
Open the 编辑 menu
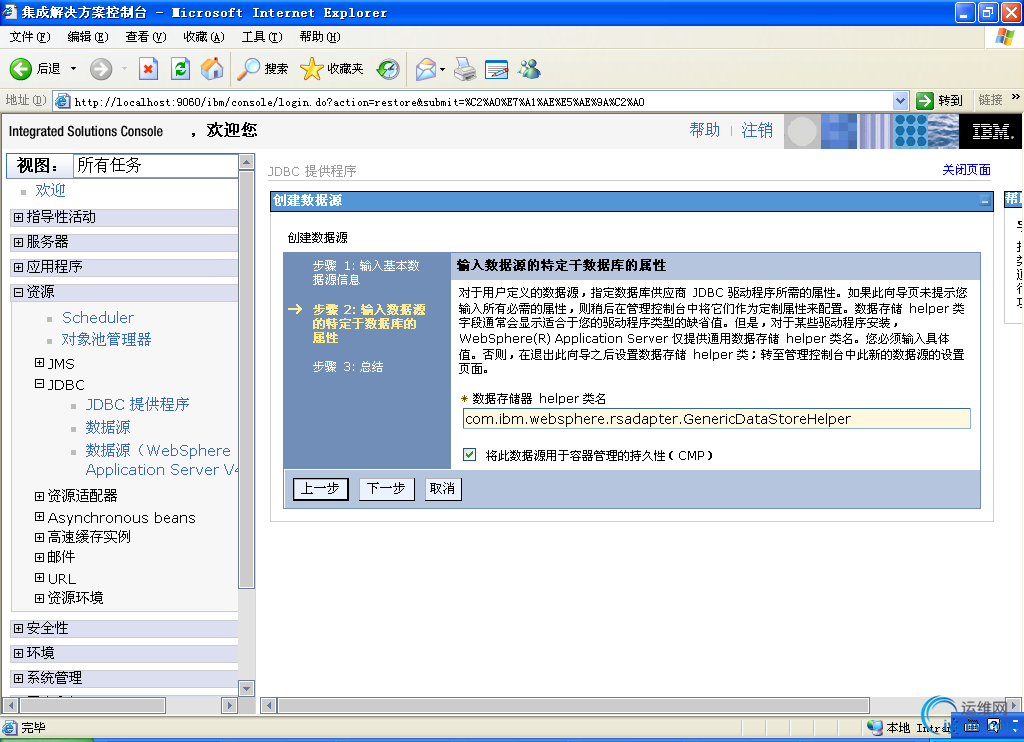pos(88,37)
